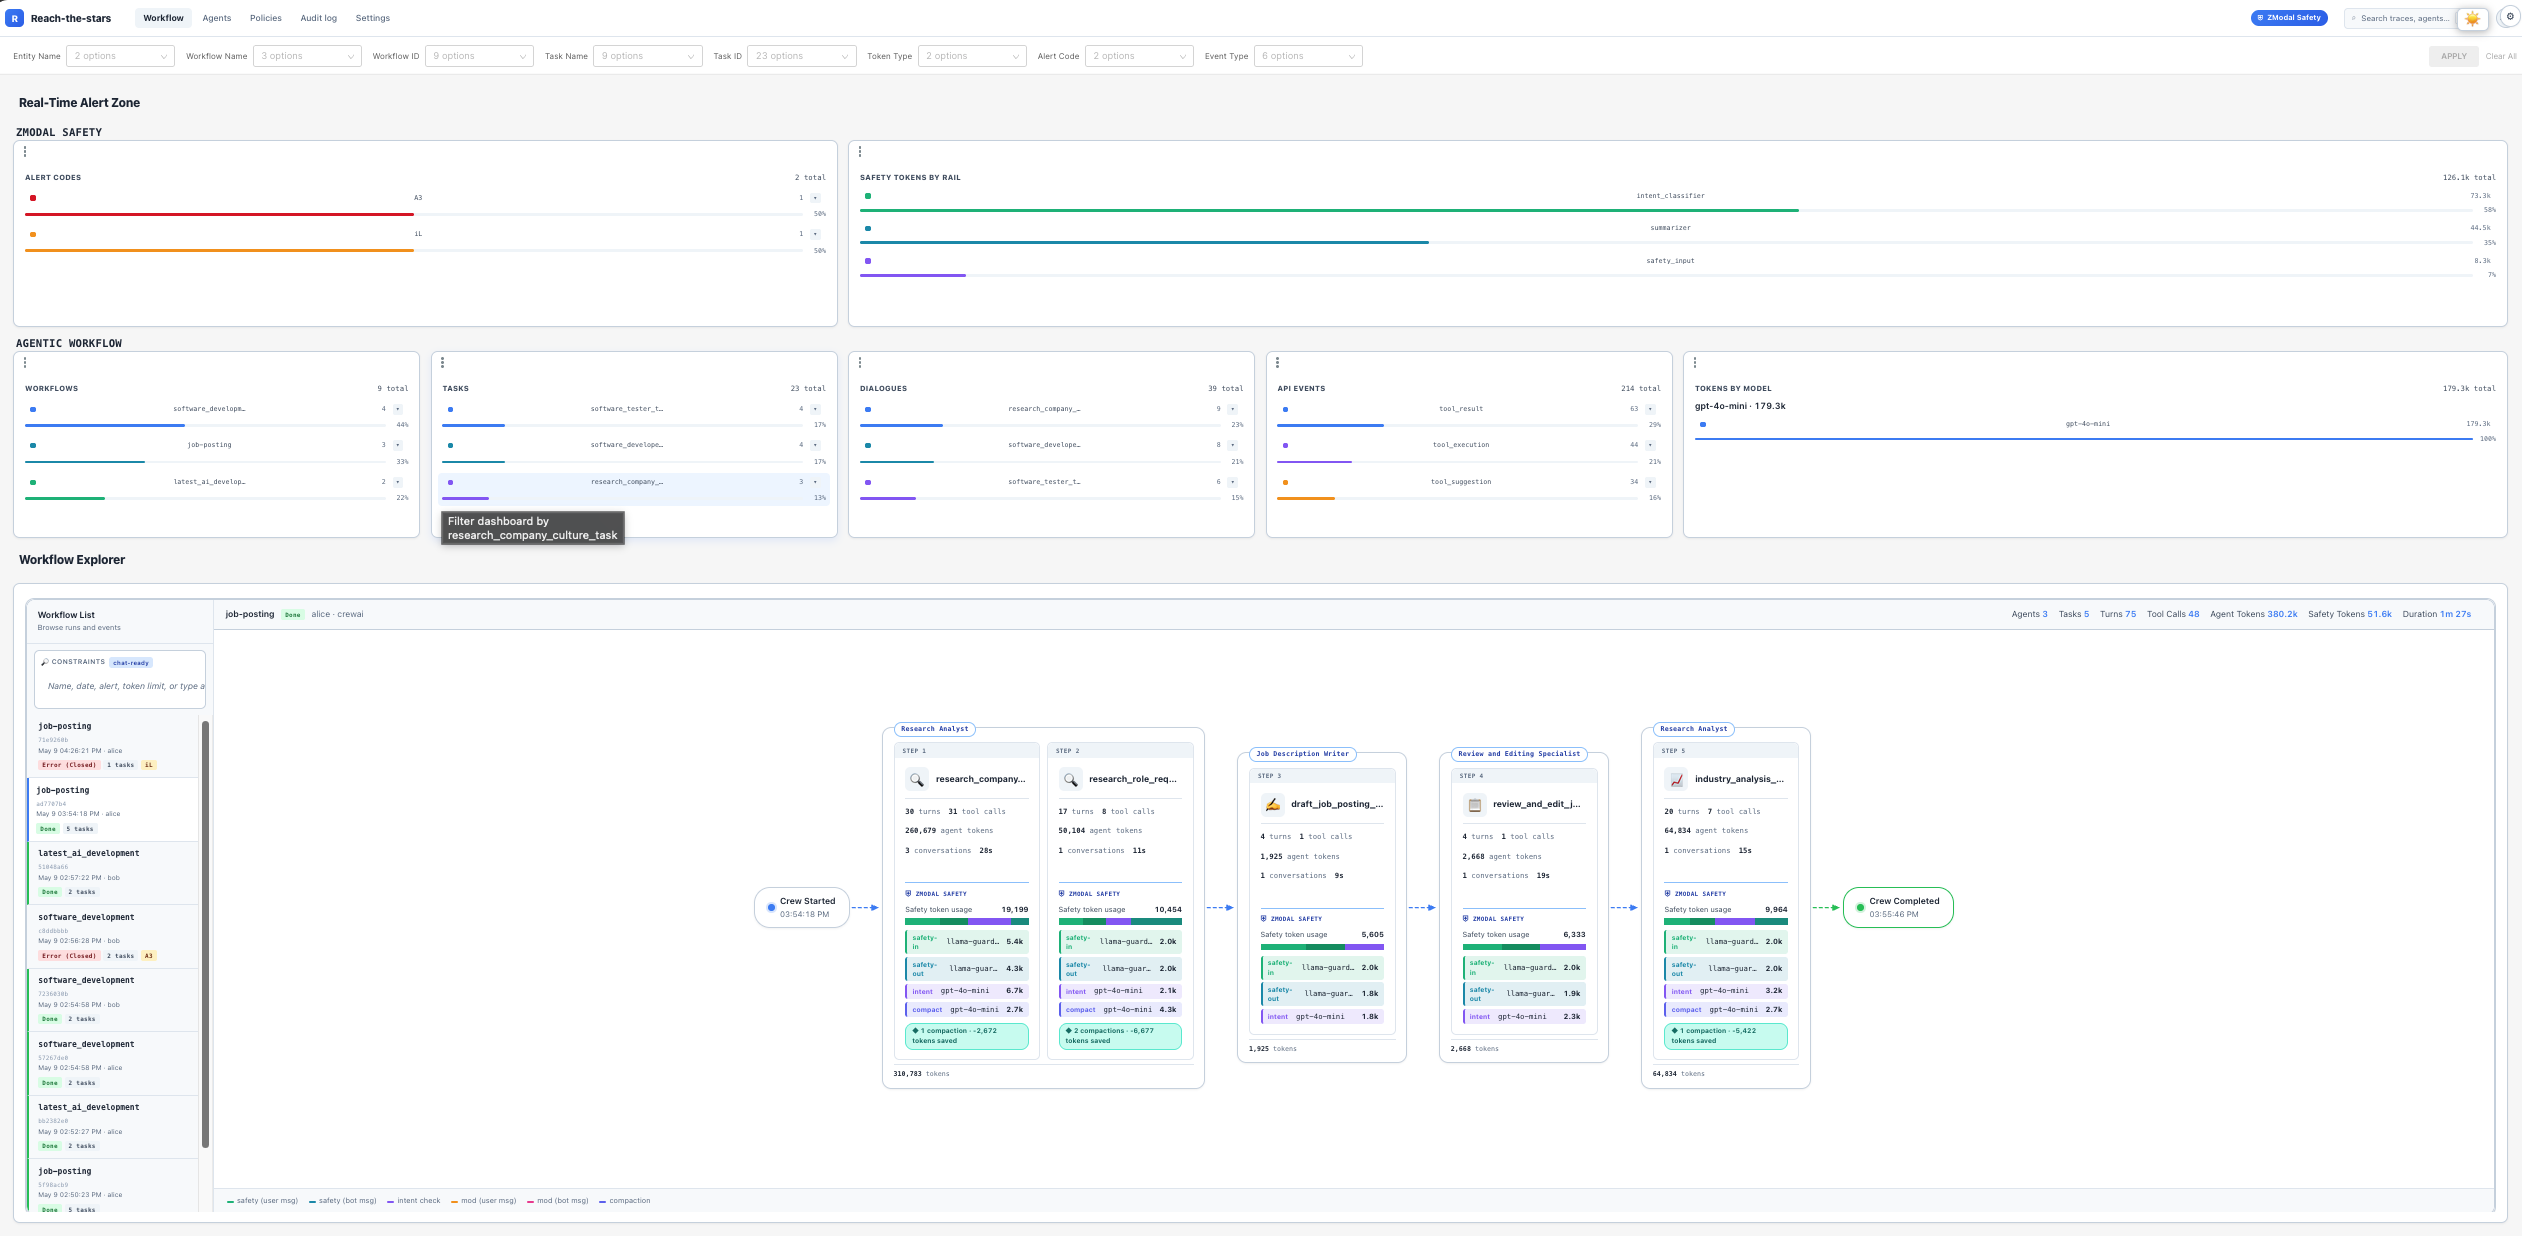Viewport: 2522px width, 1236px height.
Task: Select the Settings tab
Action: click(372, 18)
